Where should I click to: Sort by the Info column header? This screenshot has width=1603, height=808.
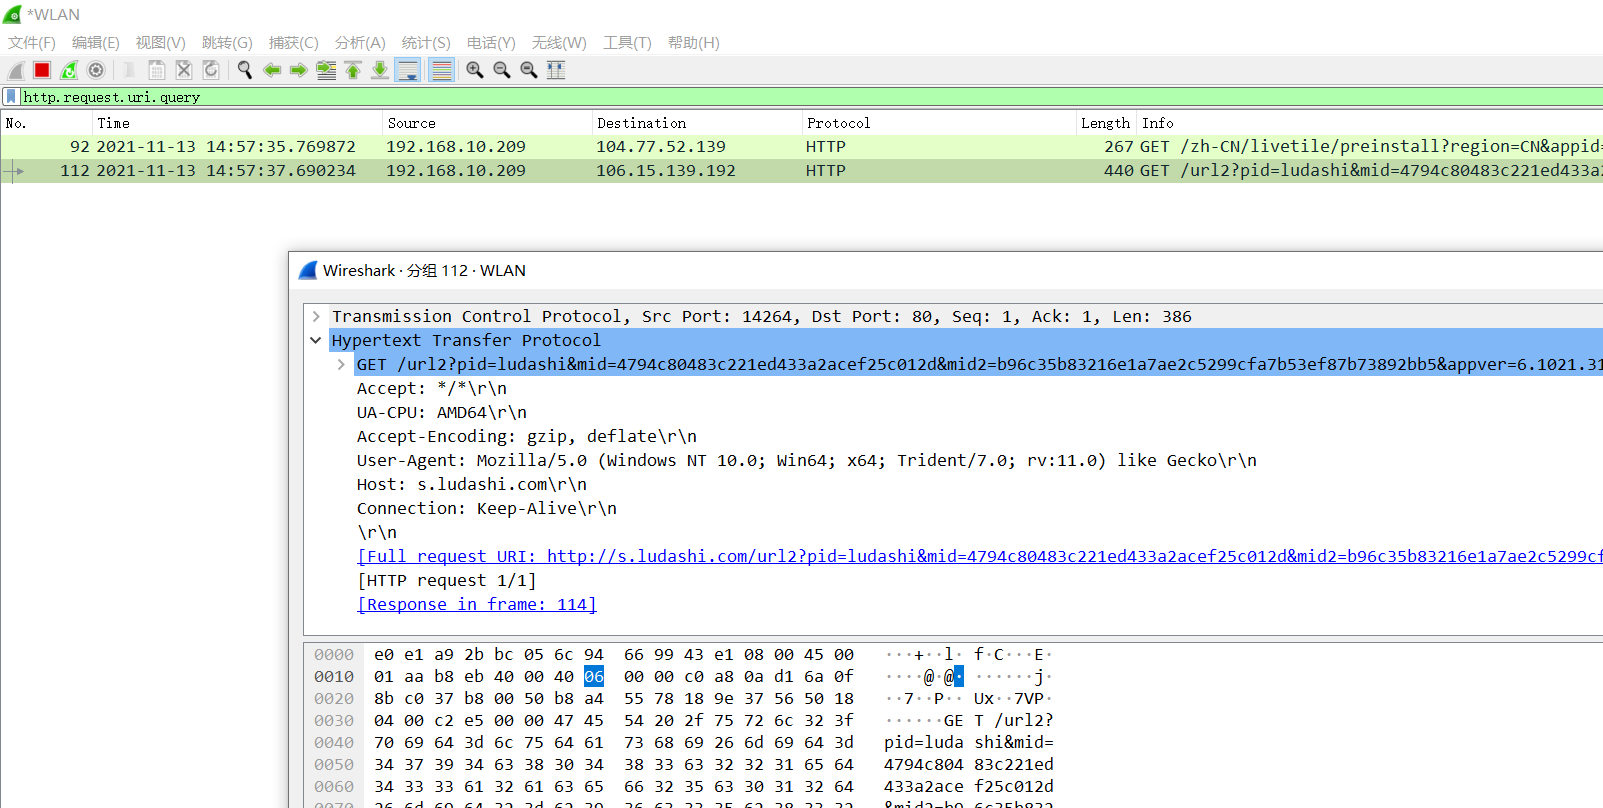coord(1370,123)
